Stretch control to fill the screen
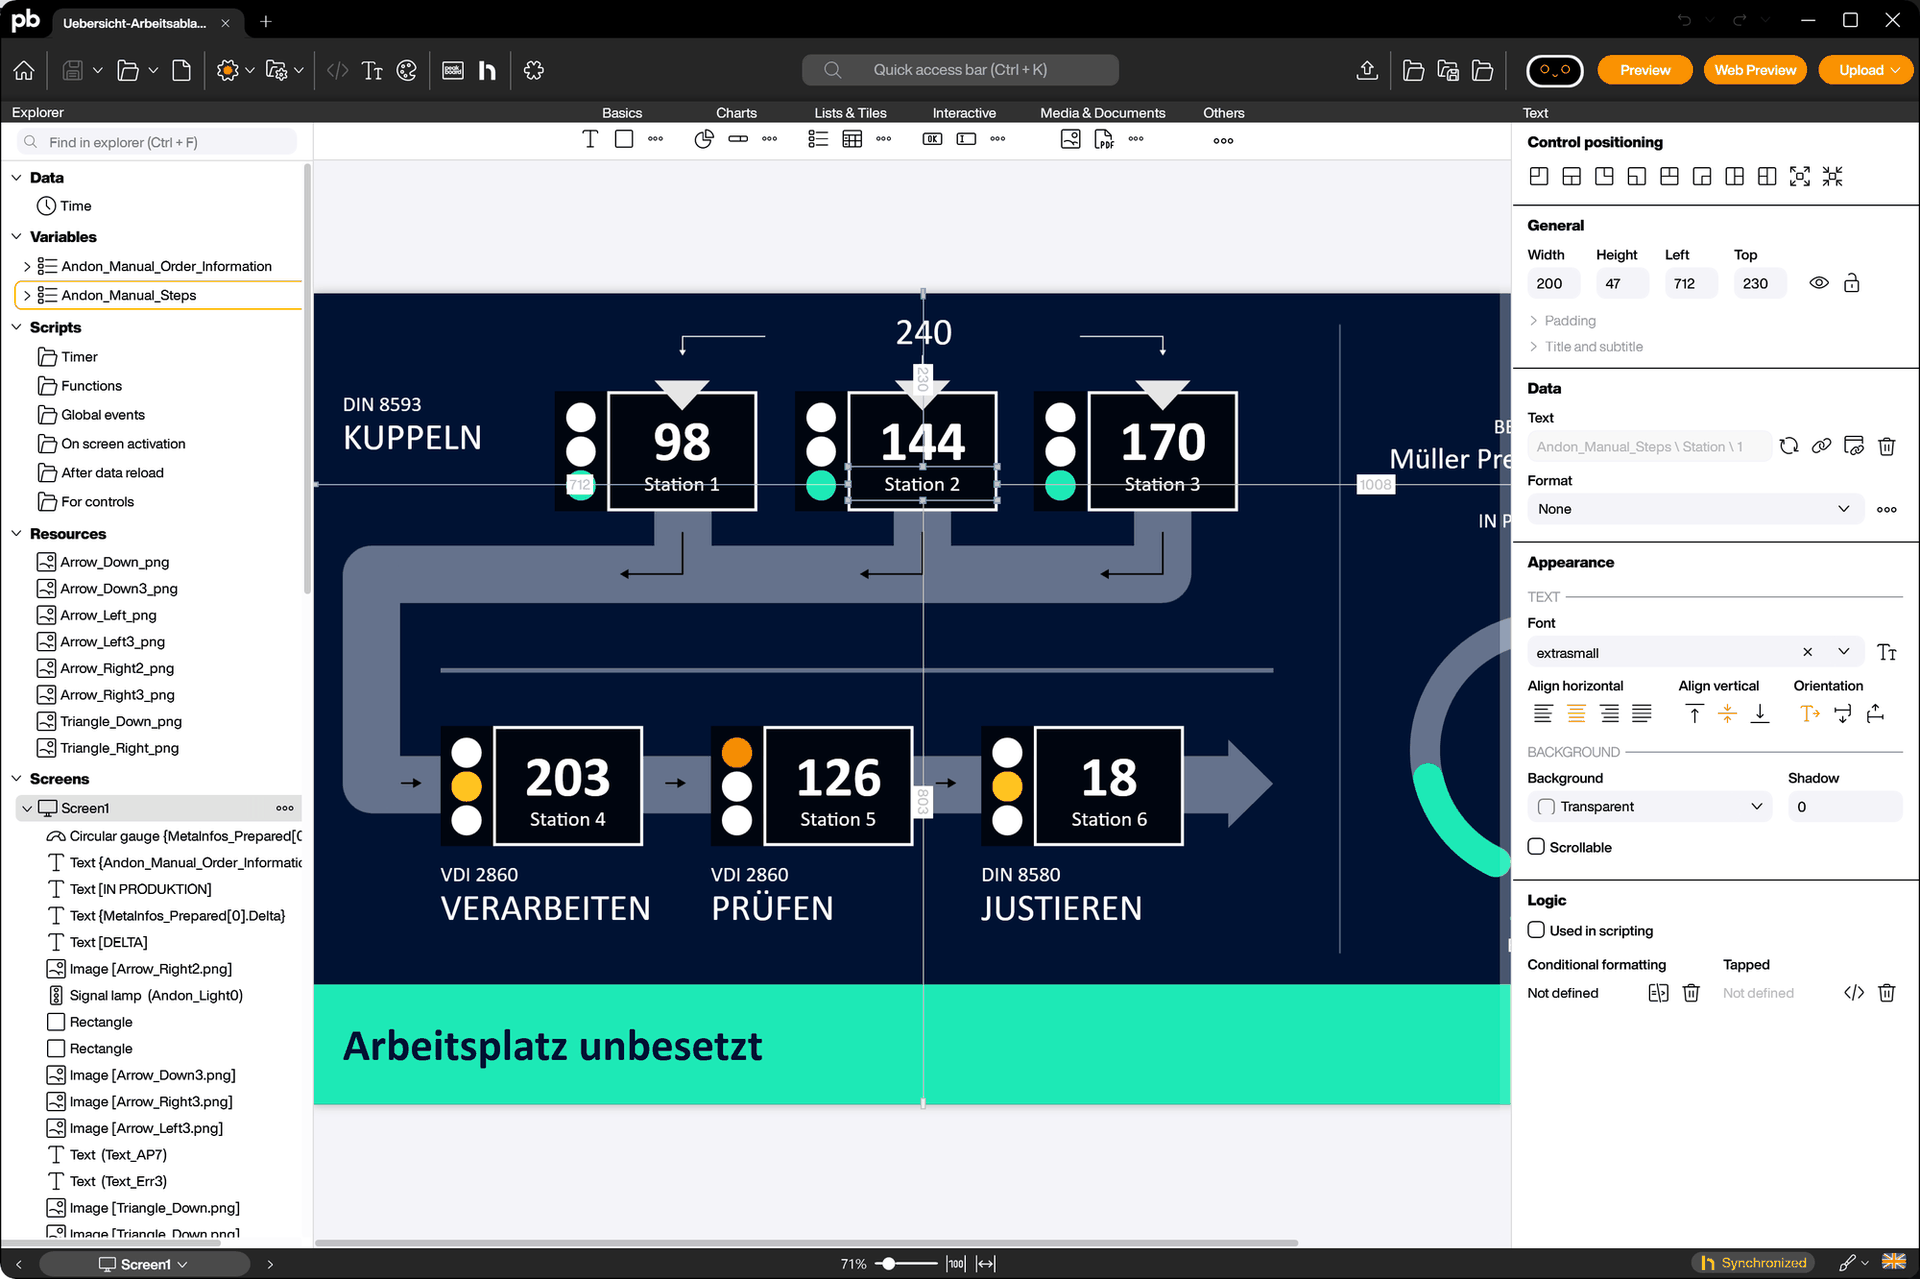 (1800, 177)
